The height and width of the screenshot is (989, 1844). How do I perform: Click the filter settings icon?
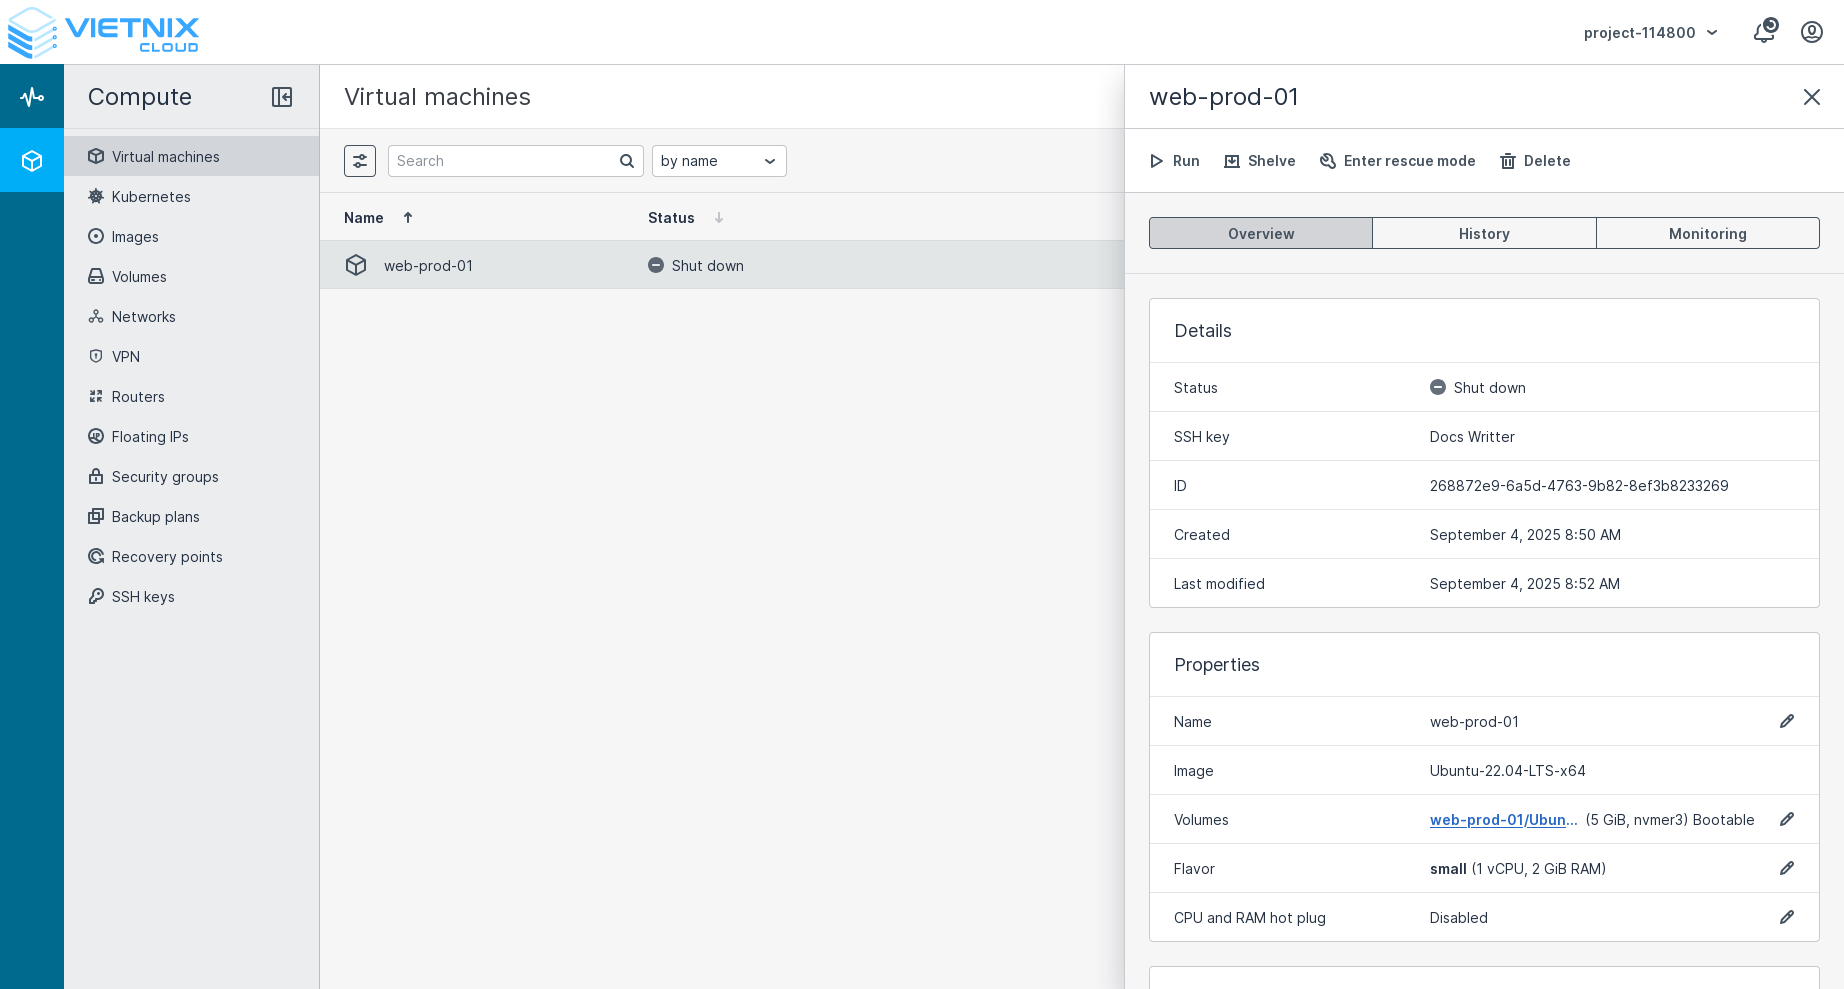coord(360,161)
